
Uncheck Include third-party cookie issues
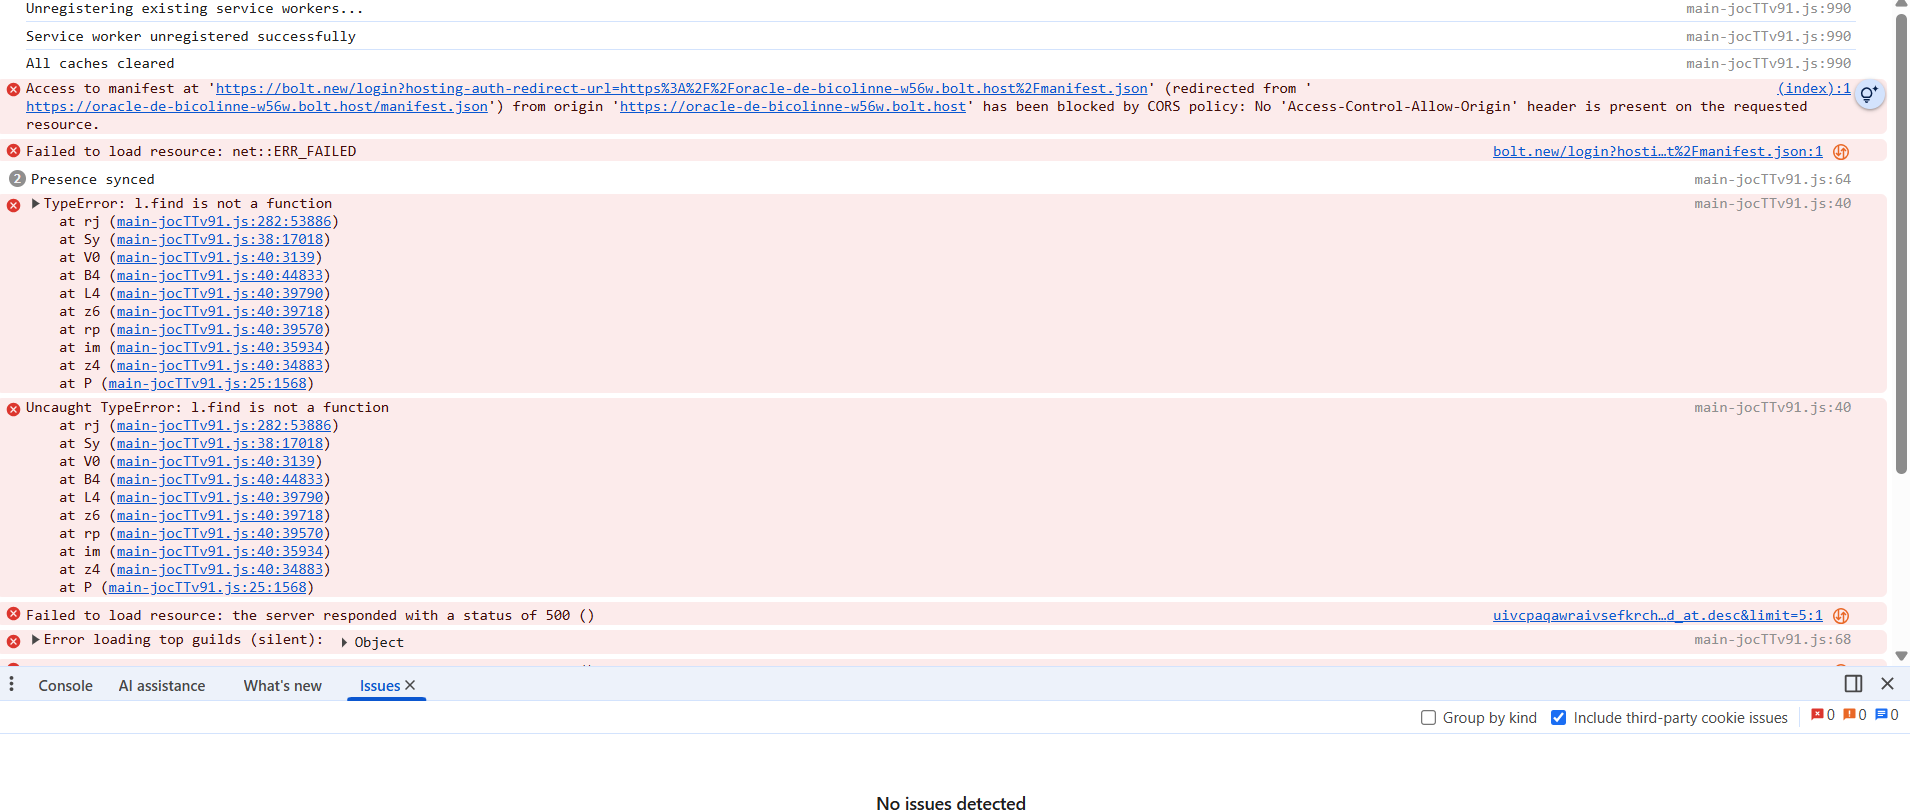(x=1558, y=718)
